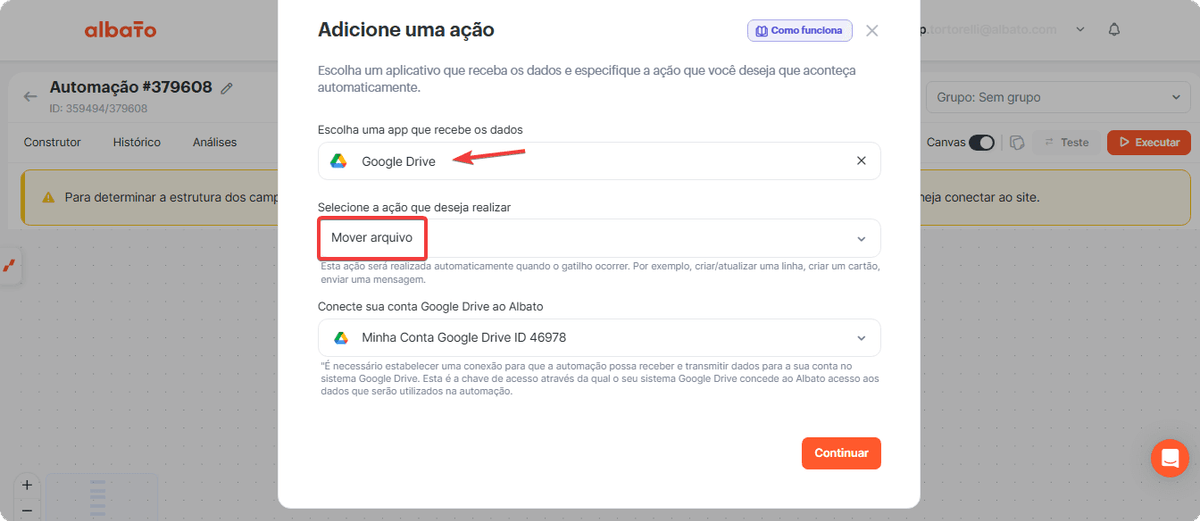Close the Adicione uma ação dialog
The image size is (1200, 521).
click(872, 31)
